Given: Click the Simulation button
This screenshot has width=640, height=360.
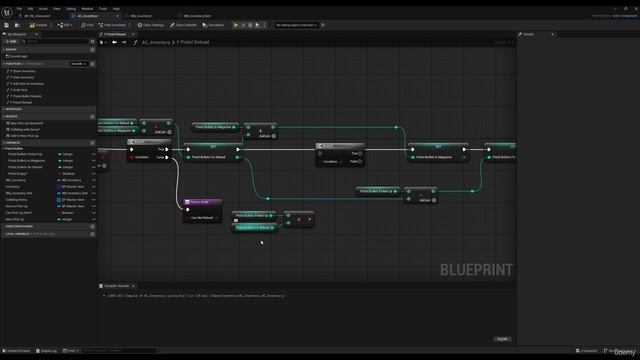Looking at the screenshot, I should 213,25.
